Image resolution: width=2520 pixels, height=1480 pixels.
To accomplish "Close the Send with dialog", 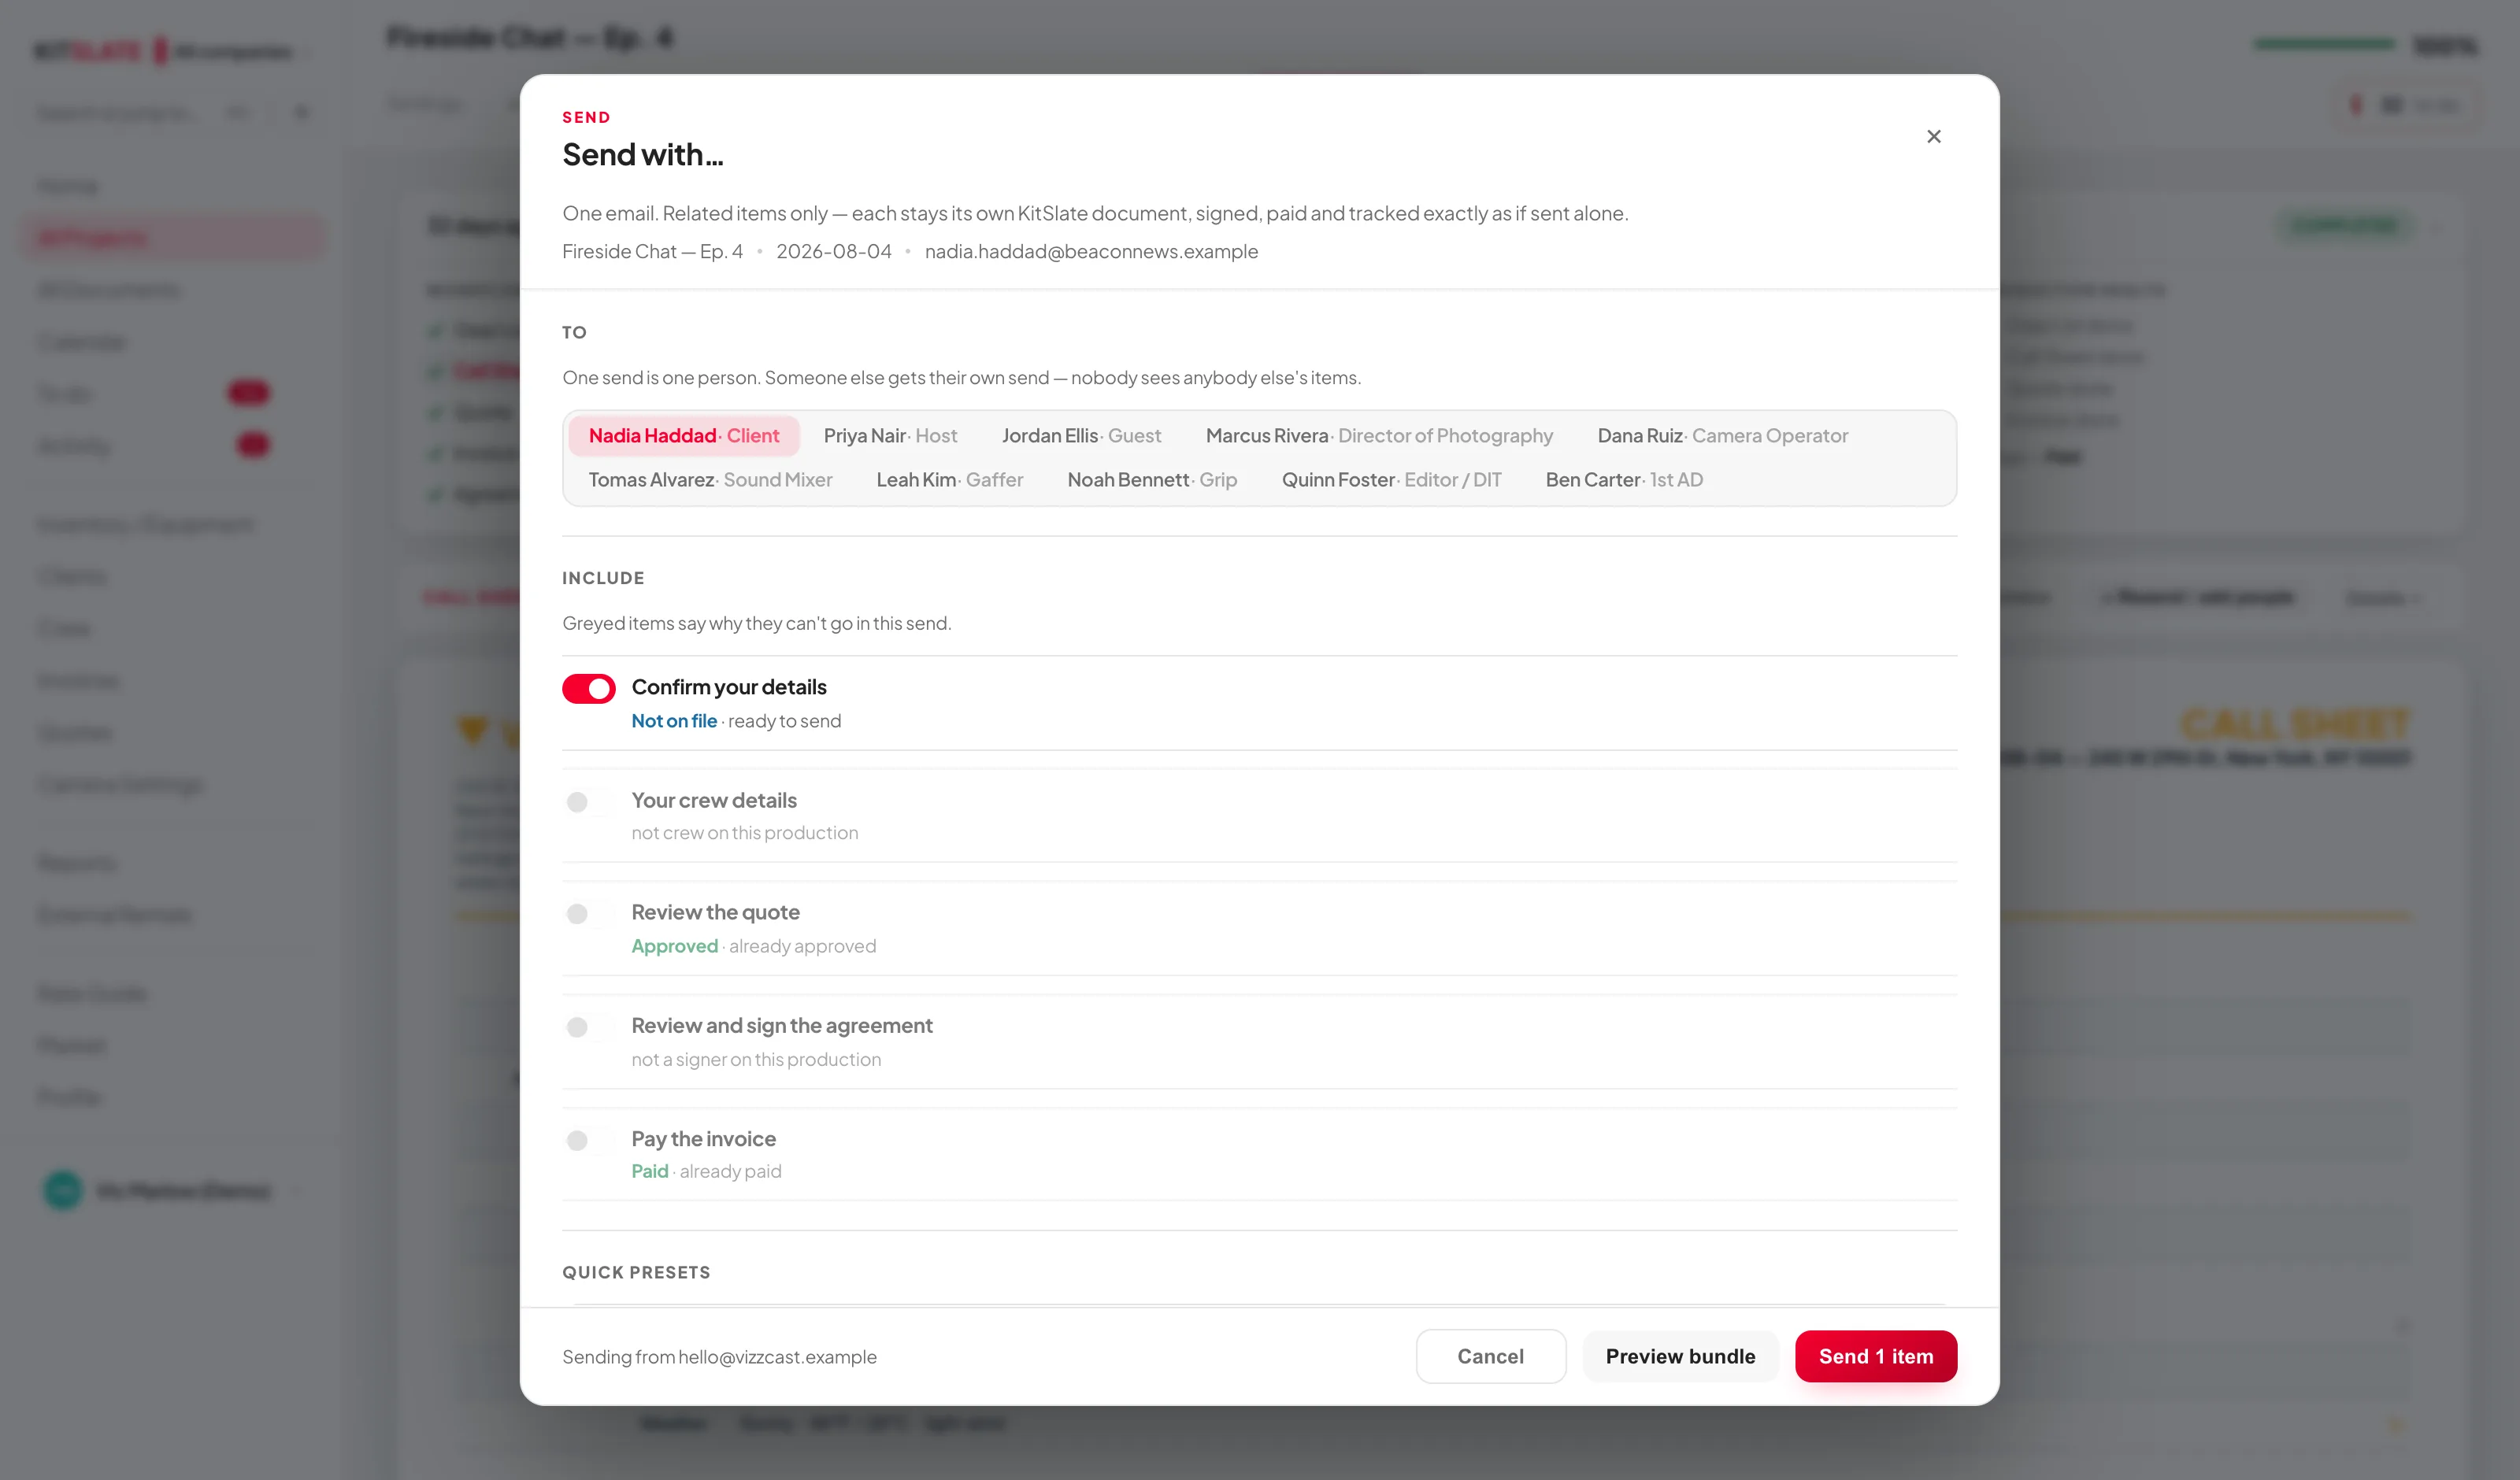I will point(1933,136).
